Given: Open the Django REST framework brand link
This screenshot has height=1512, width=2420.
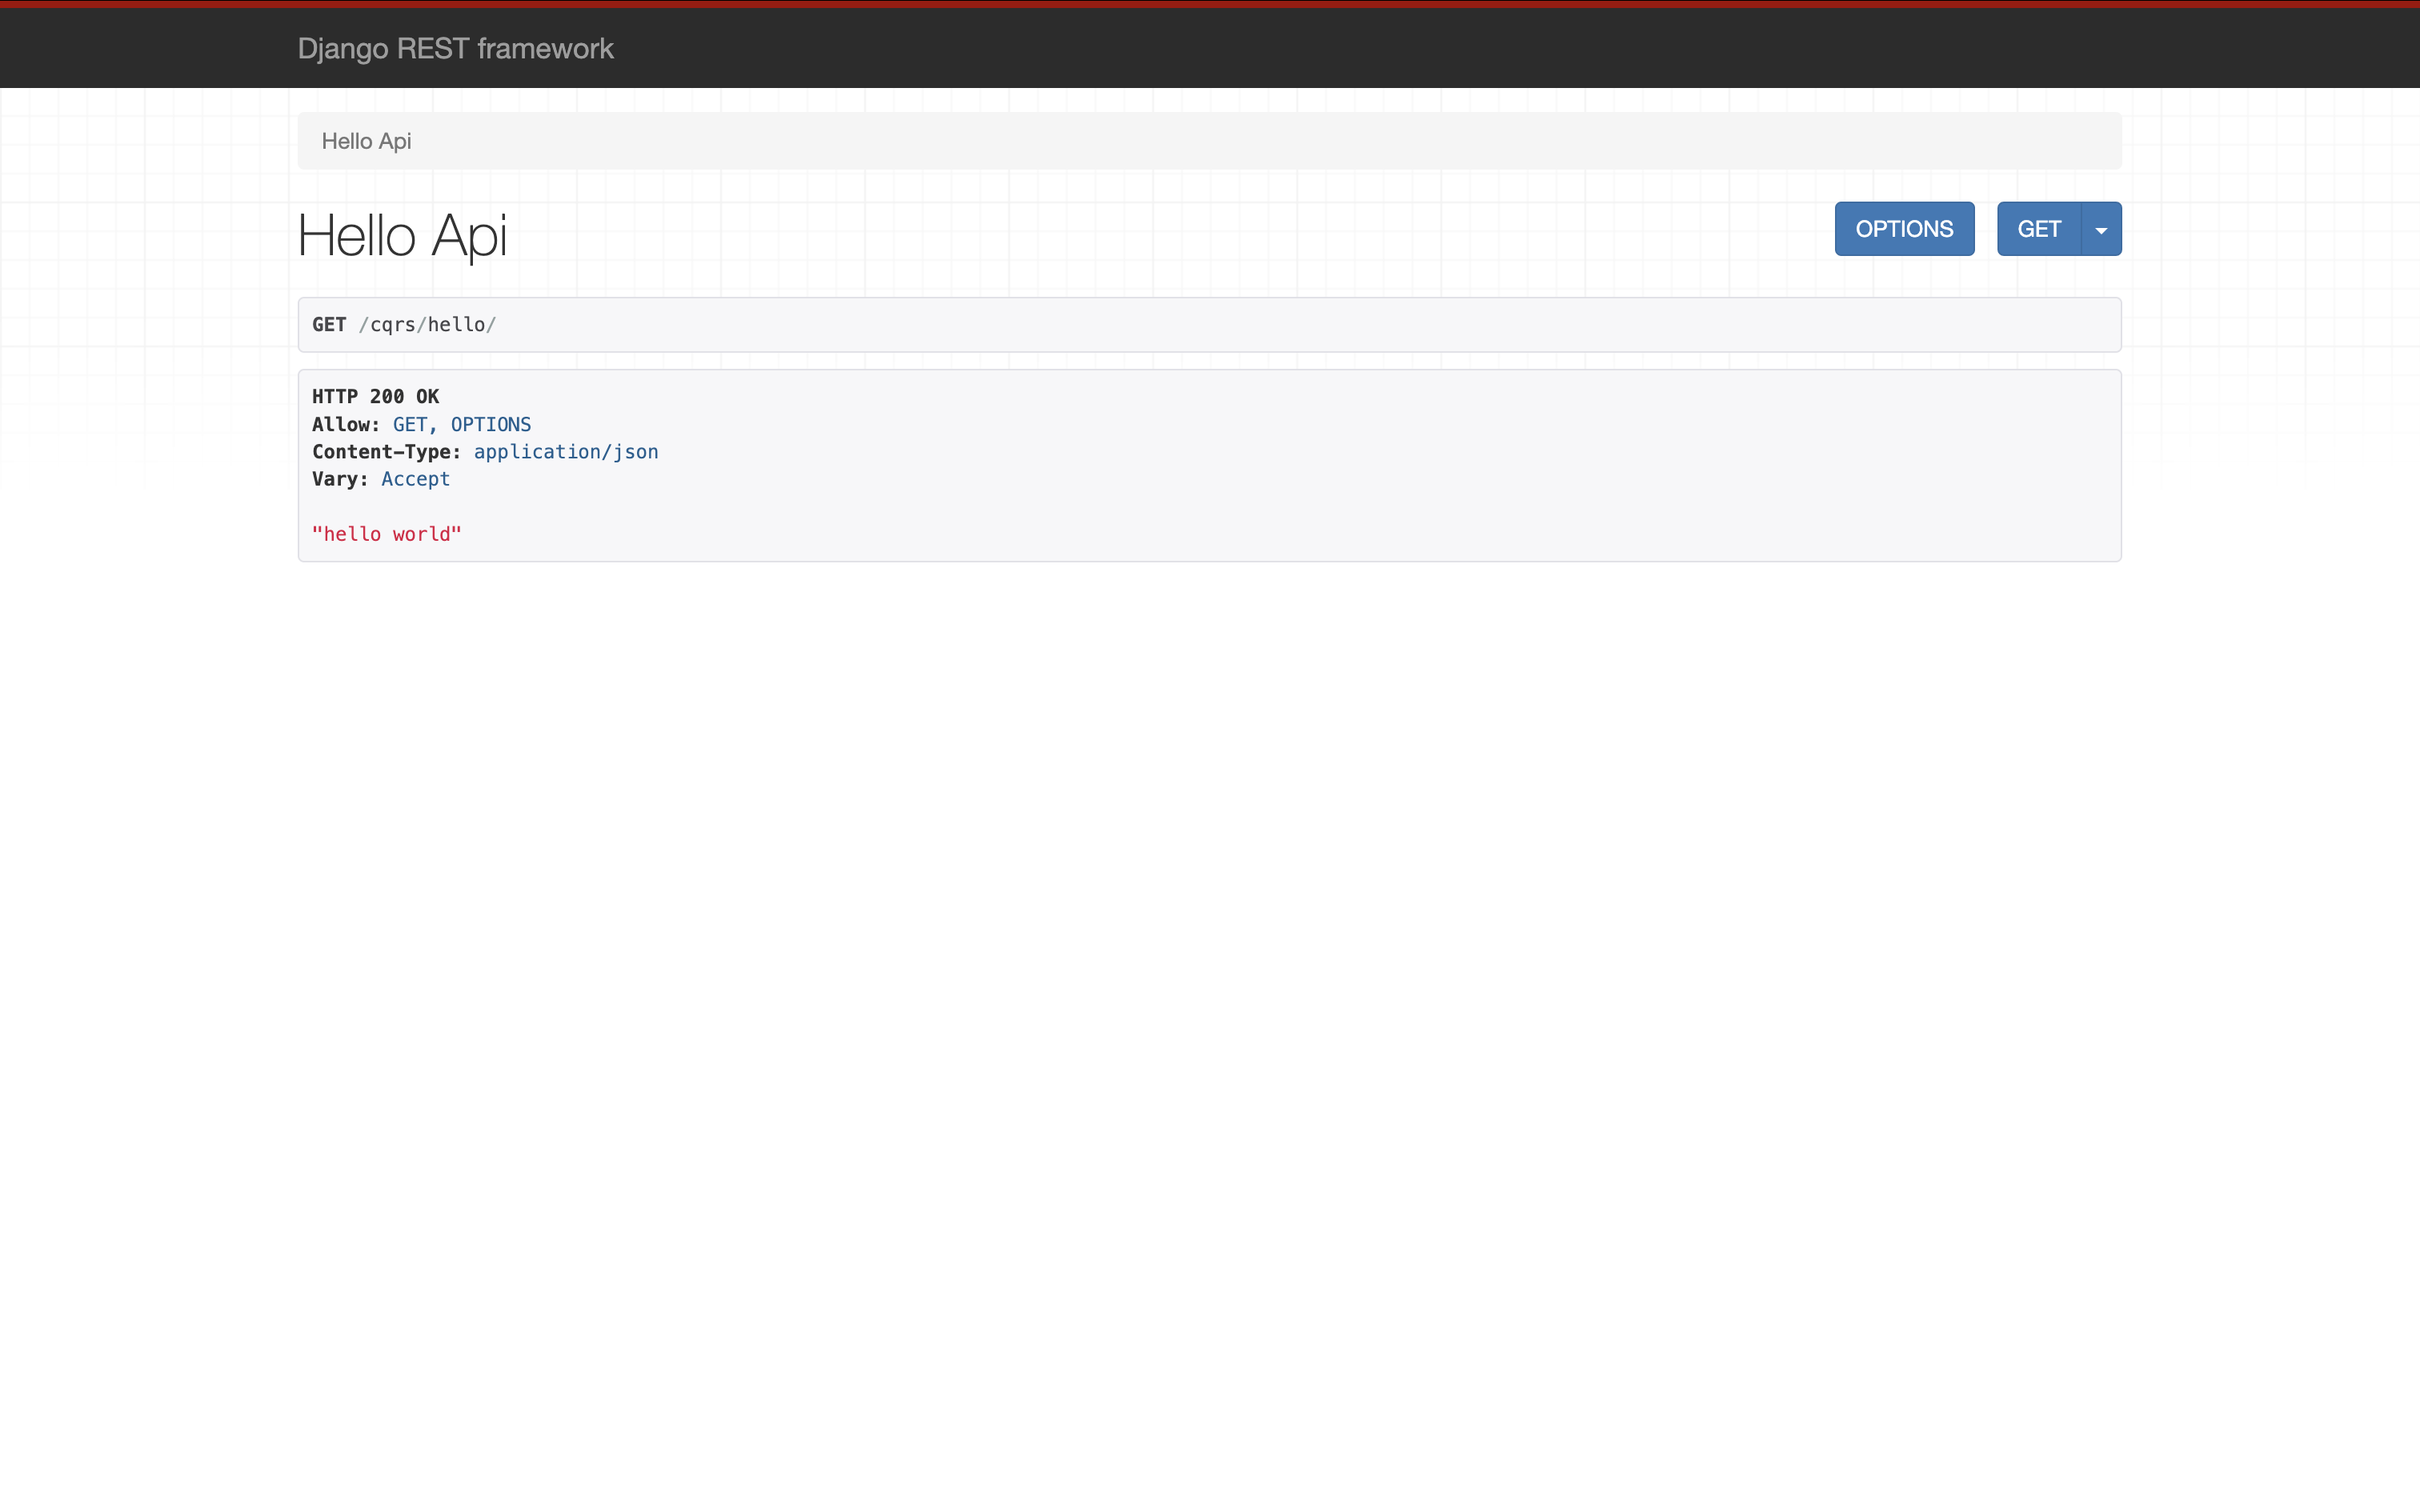Looking at the screenshot, I should click(x=455, y=48).
